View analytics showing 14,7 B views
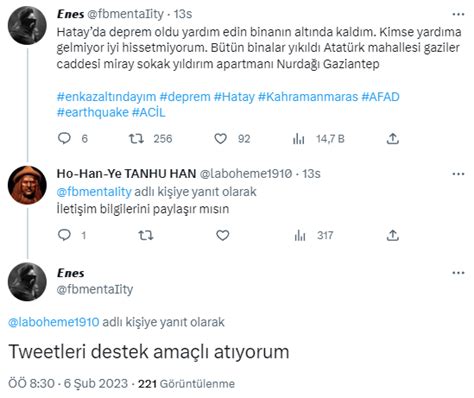The image size is (474, 398). (x=299, y=139)
